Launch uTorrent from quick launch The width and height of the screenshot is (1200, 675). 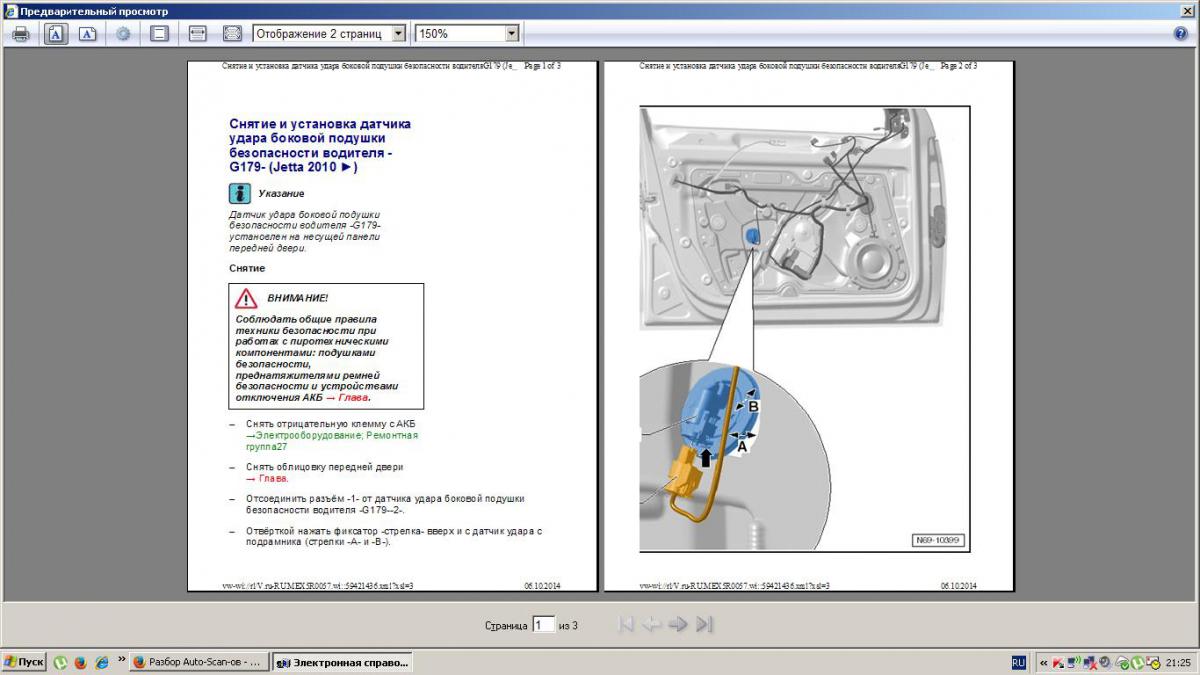point(60,662)
